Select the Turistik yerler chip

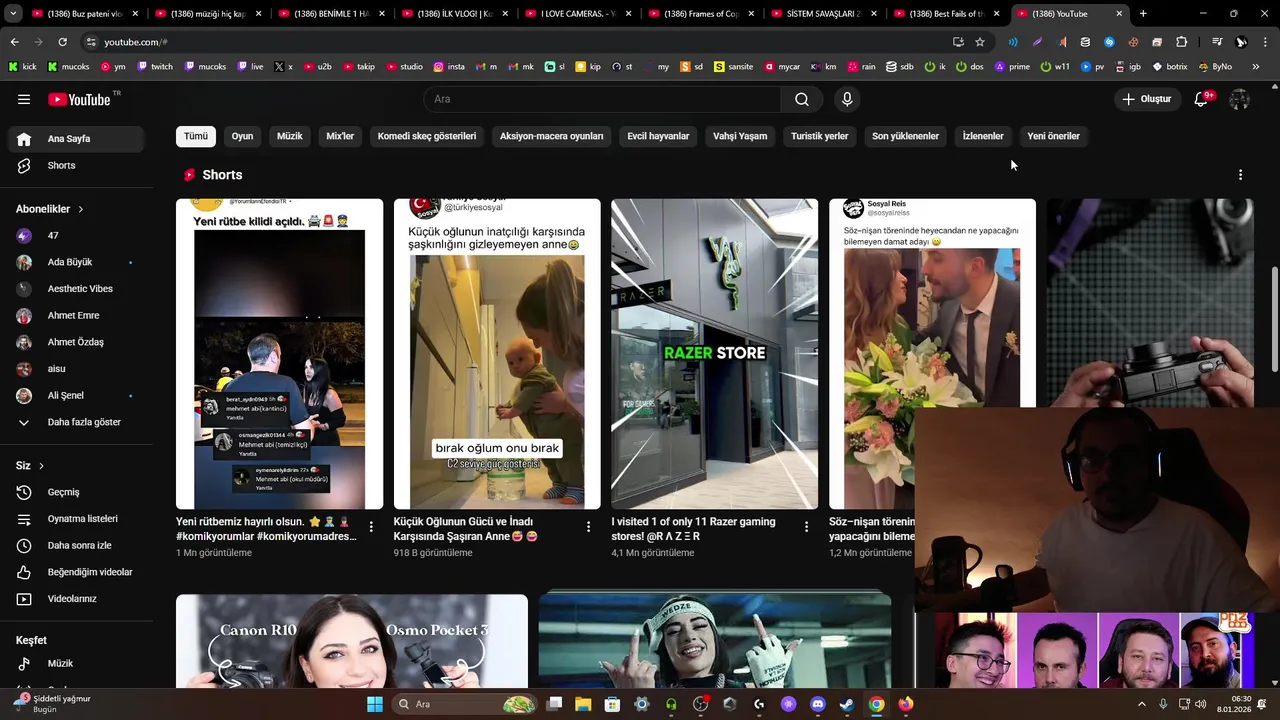tap(819, 136)
